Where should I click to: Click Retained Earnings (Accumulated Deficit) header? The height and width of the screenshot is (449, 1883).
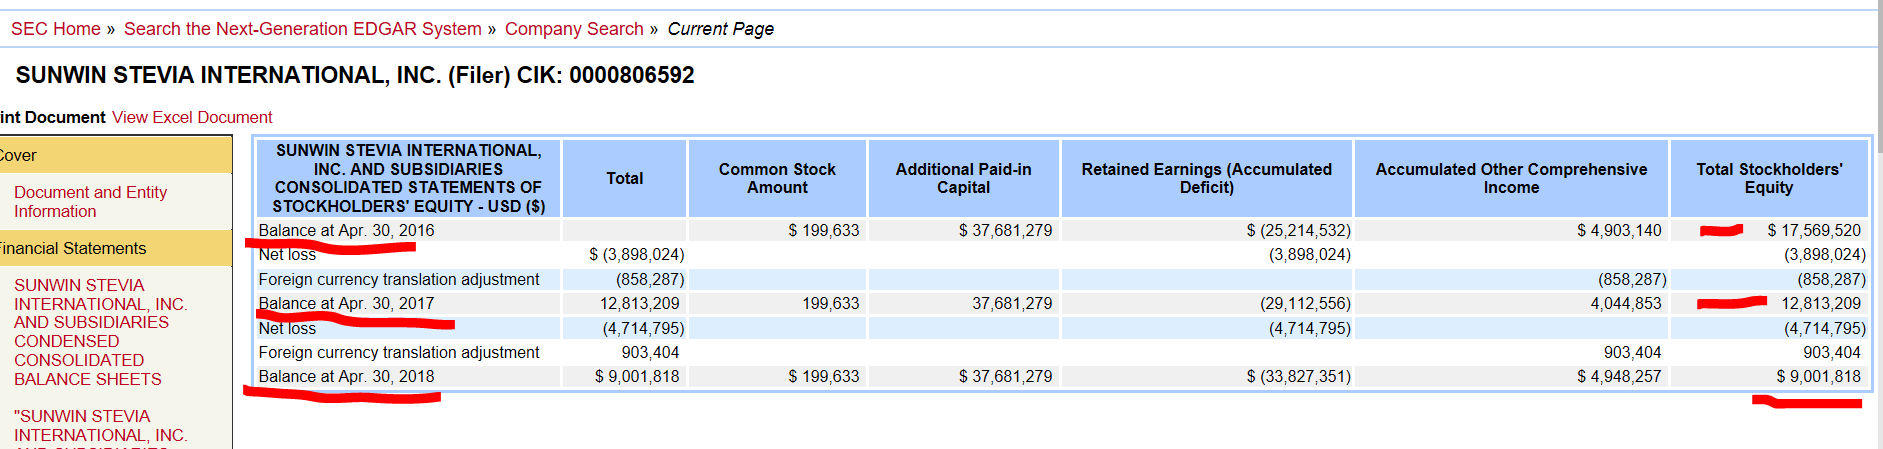click(x=1206, y=178)
